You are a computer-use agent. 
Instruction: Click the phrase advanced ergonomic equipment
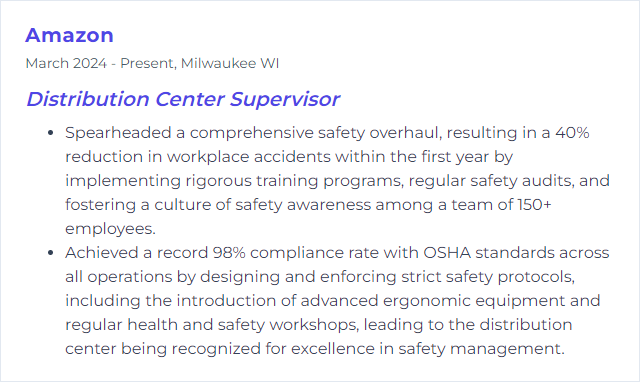[x=433, y=301]
